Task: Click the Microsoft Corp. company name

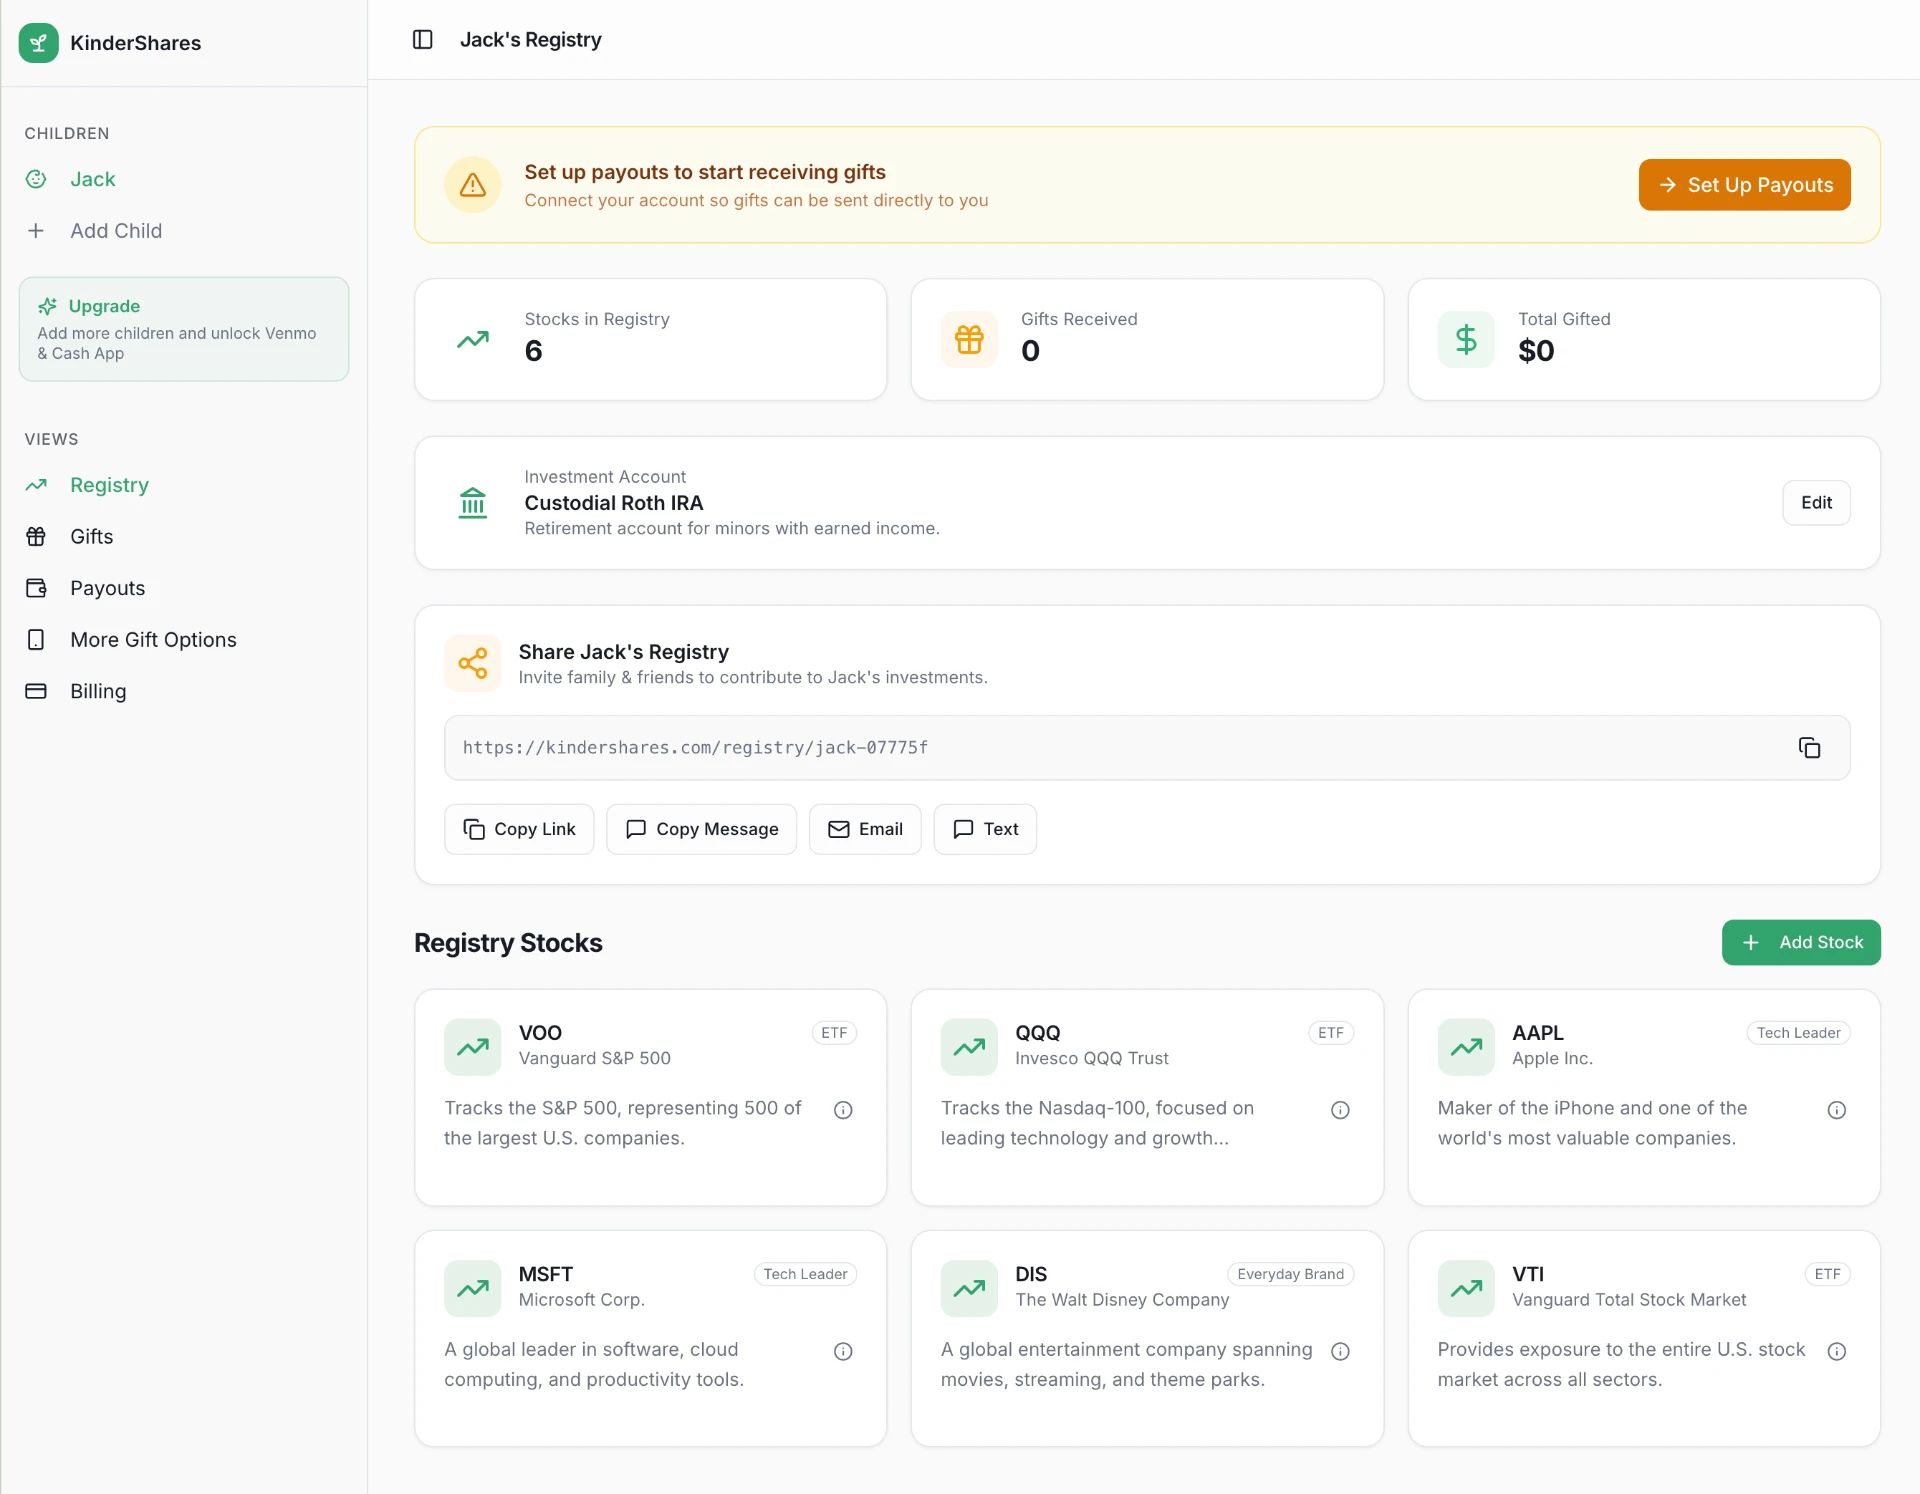Action: 581,1300
